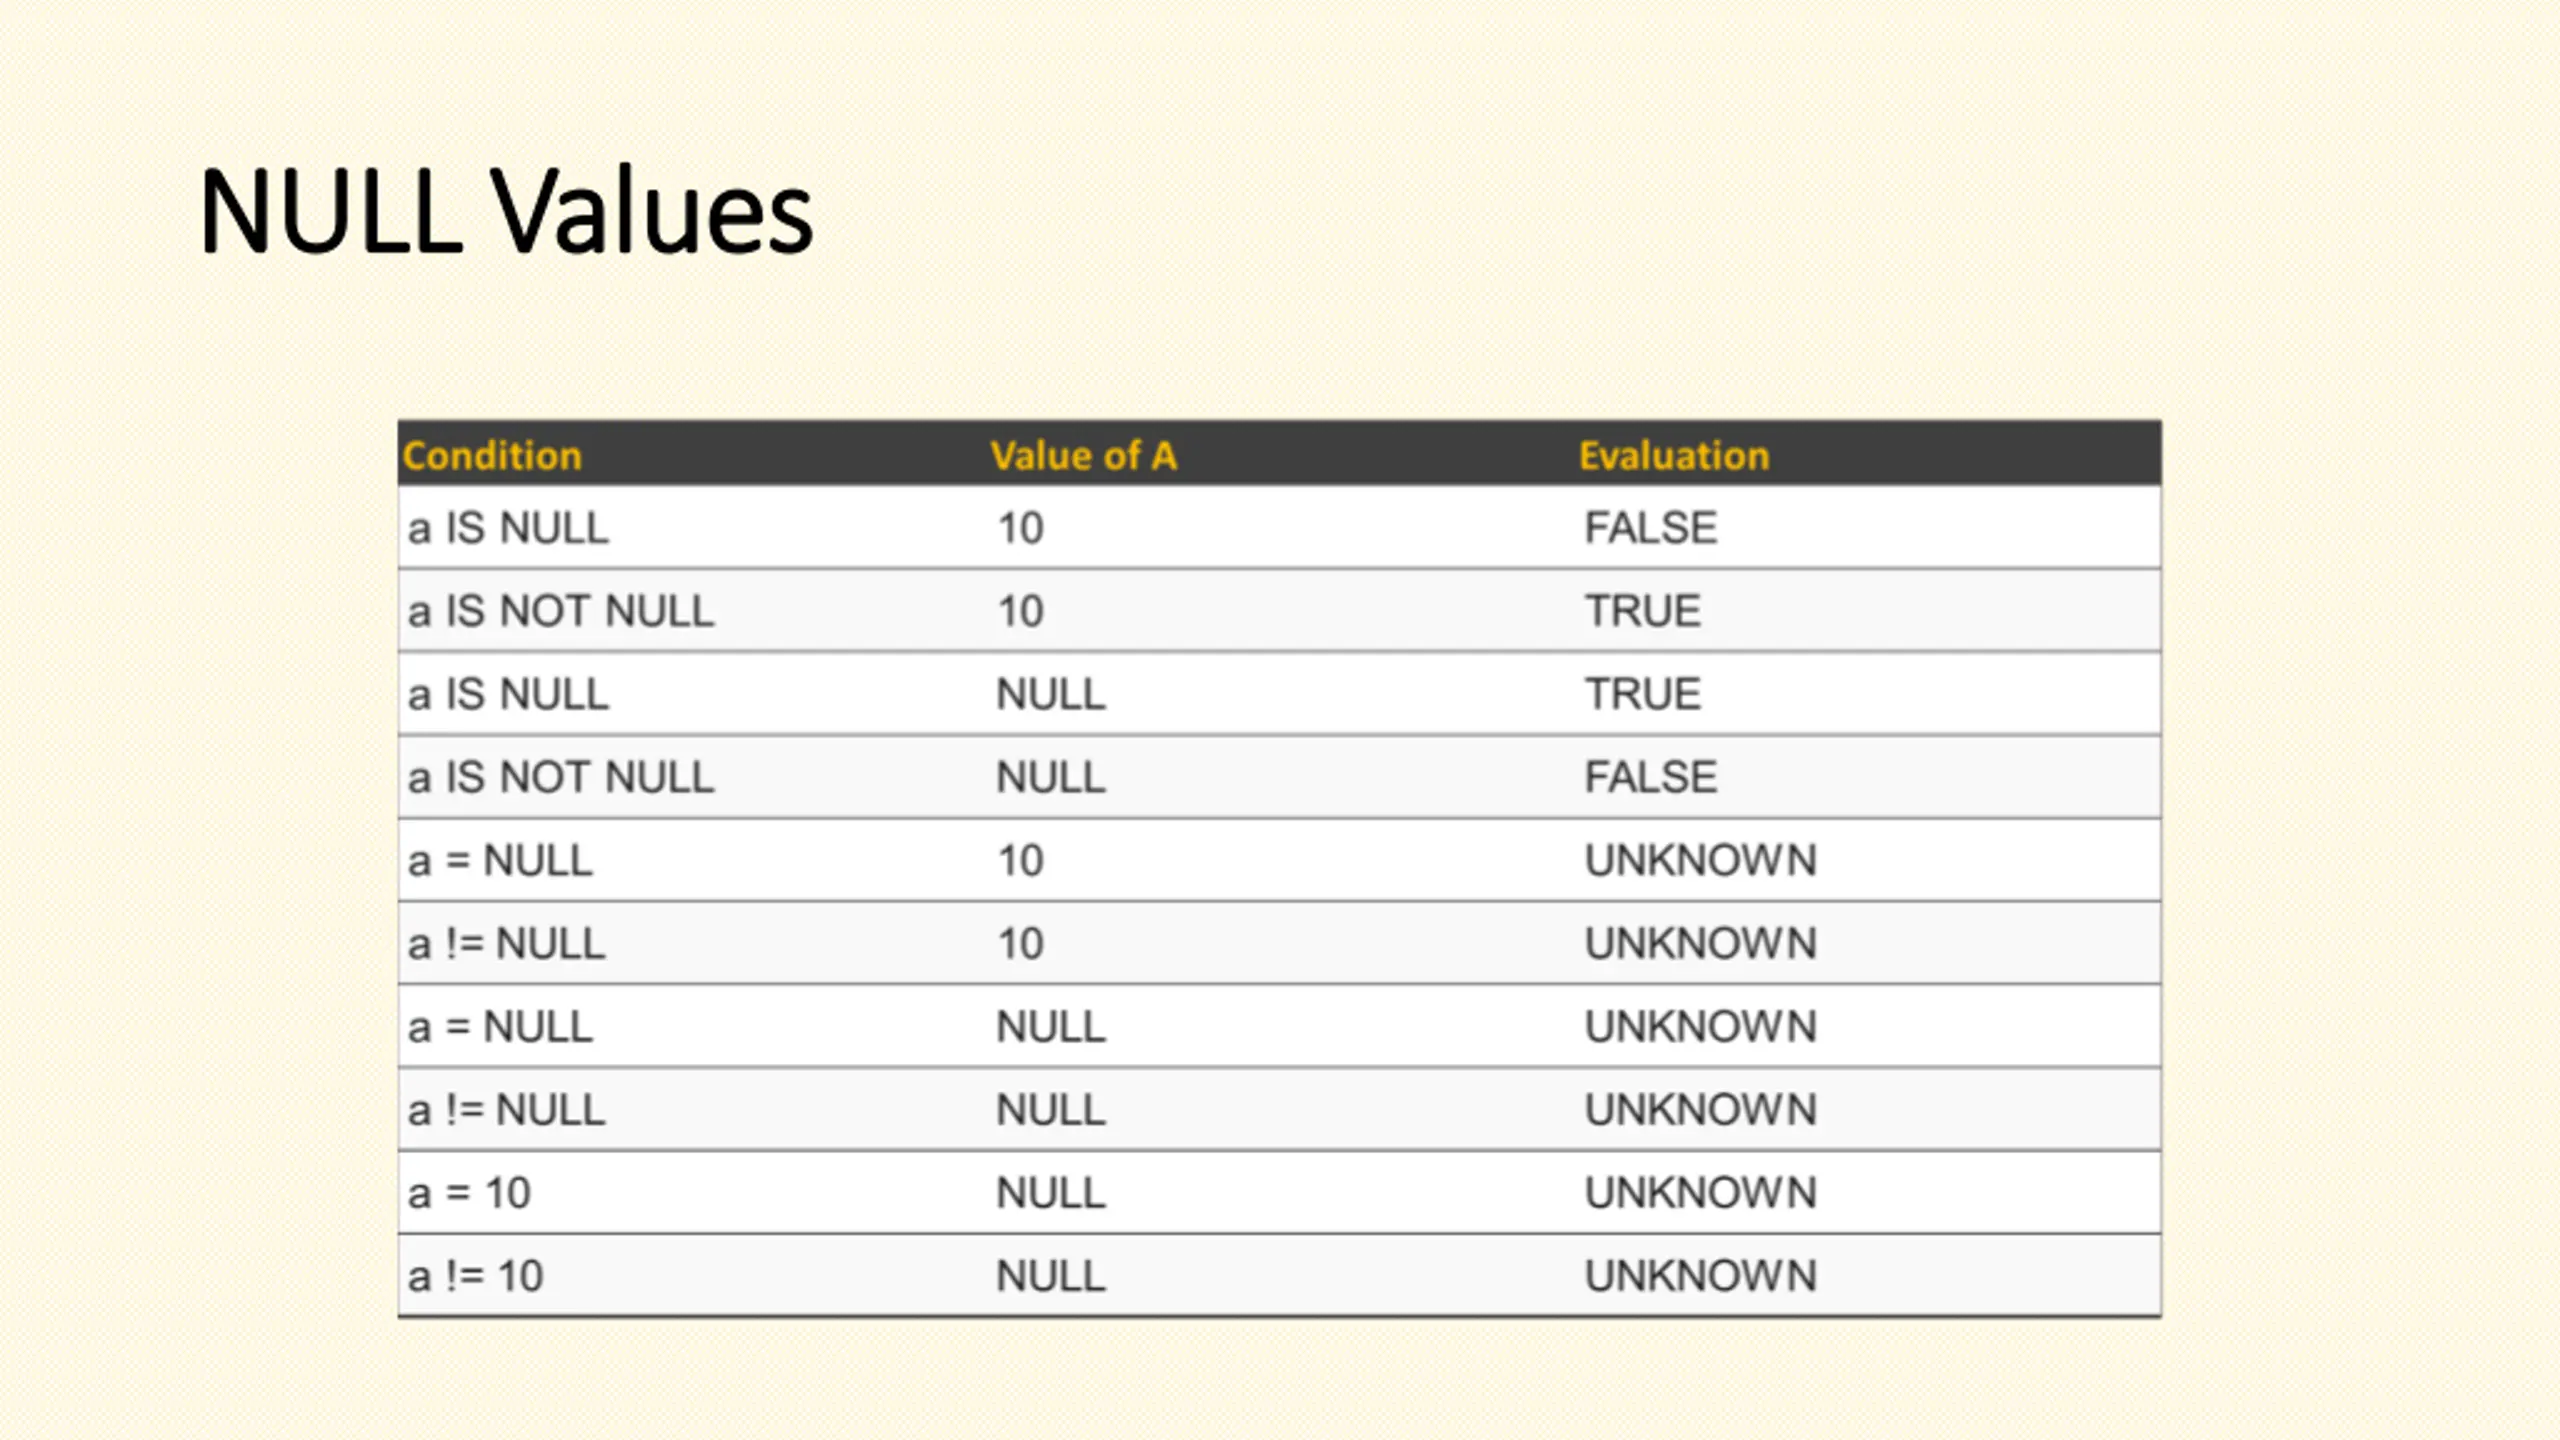
Task: Click UNKNOWN in the 'a != 10' row
Action: coord(1701,1275)
